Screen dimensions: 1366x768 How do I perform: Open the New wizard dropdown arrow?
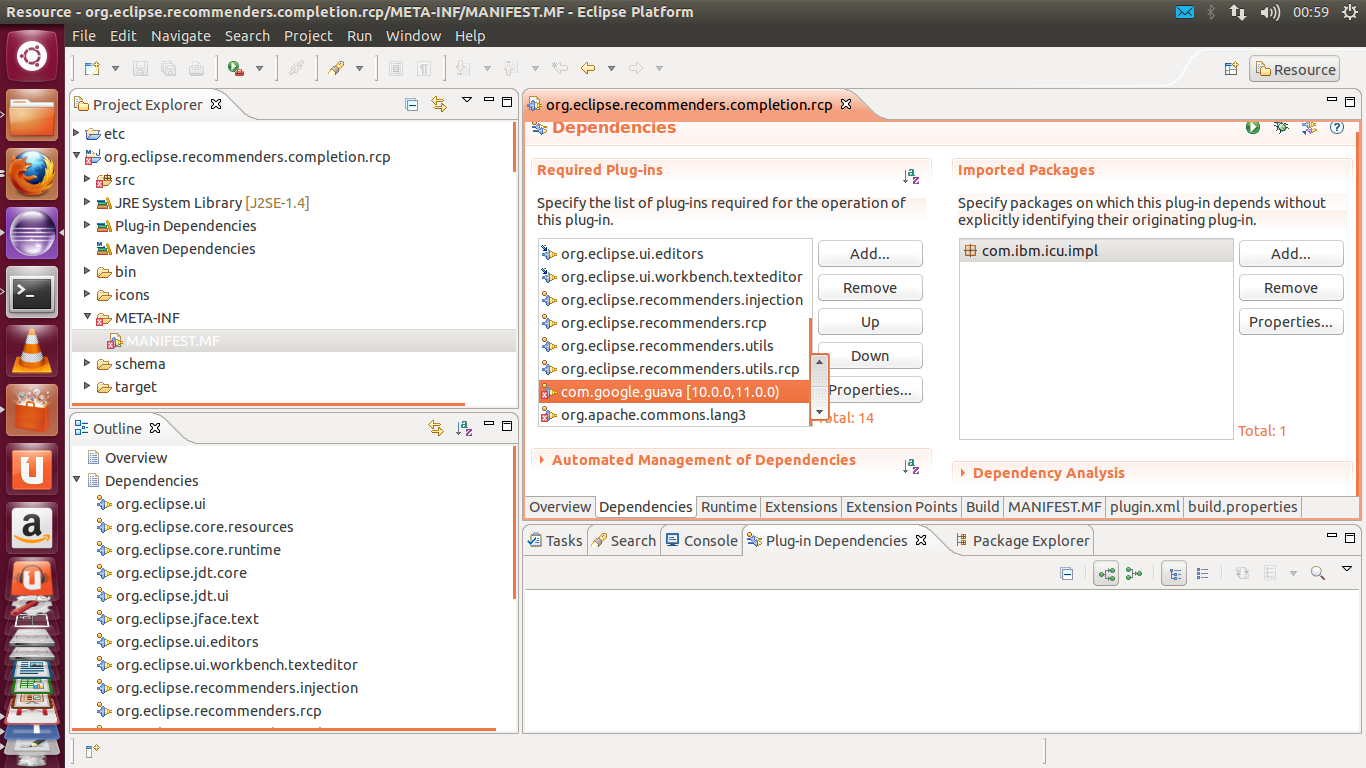pyautogui.click(x=115, y=69)
